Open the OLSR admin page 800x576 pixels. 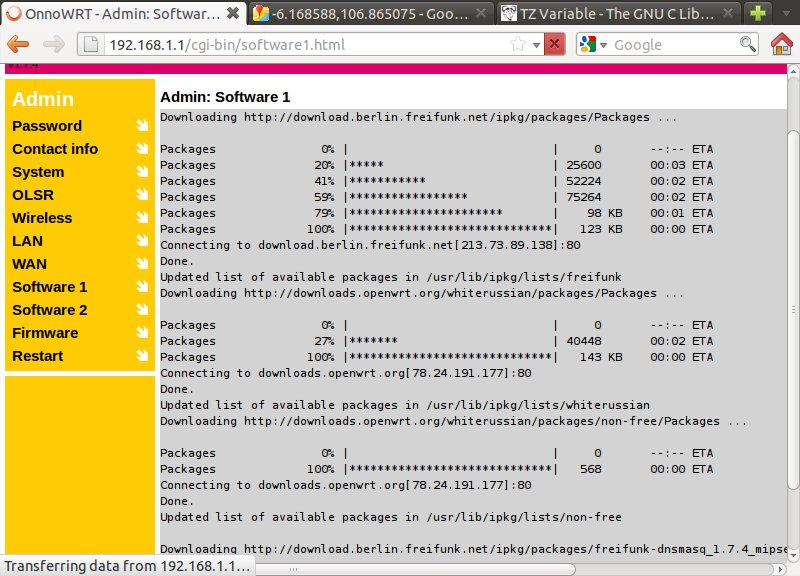coord(33,195)
